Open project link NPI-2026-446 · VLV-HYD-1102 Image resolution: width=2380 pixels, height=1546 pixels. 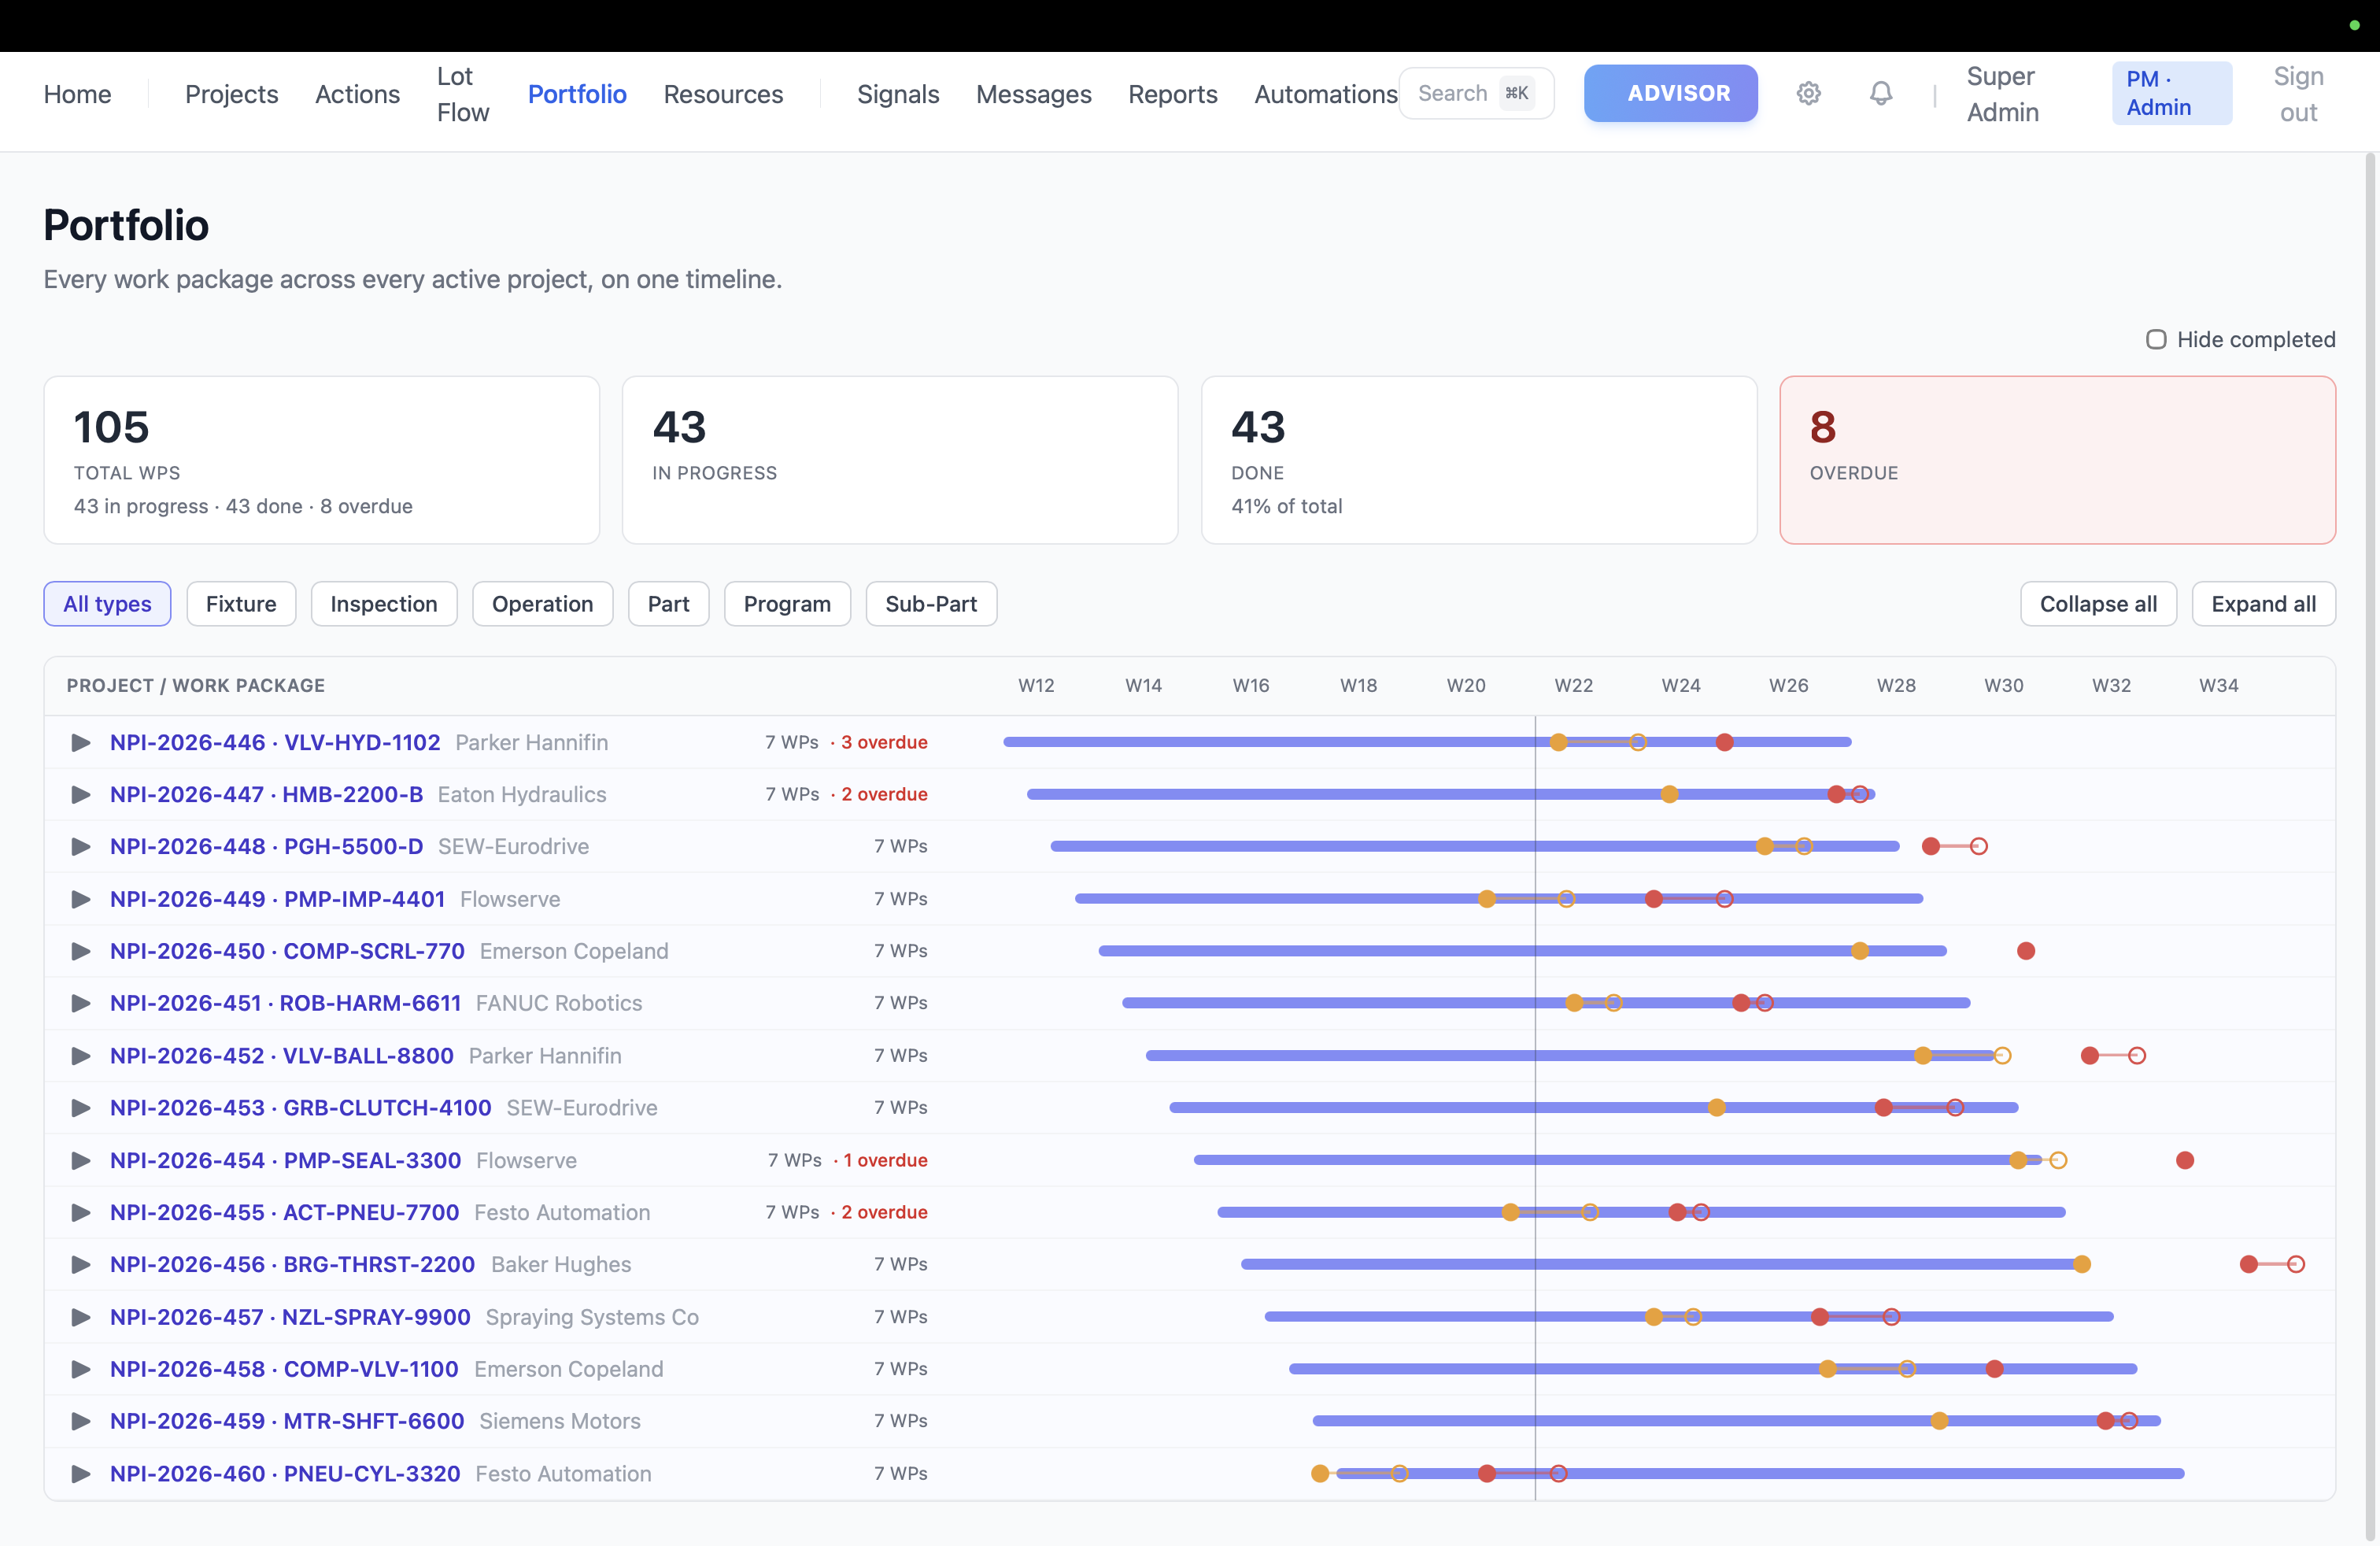pyautogui.click(x=275, y=742)
